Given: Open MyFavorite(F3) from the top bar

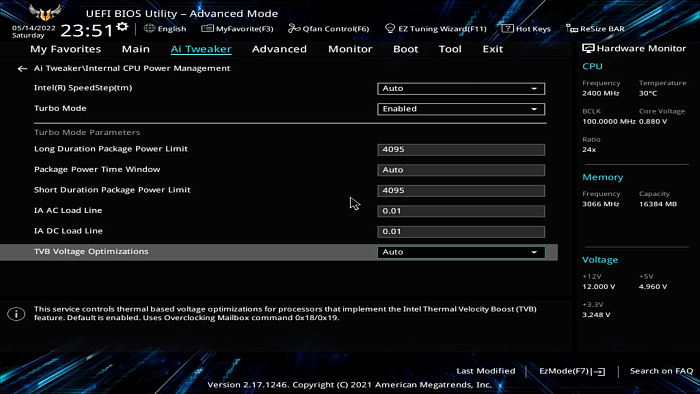Looking at the screenshot, I should point(237,29).
